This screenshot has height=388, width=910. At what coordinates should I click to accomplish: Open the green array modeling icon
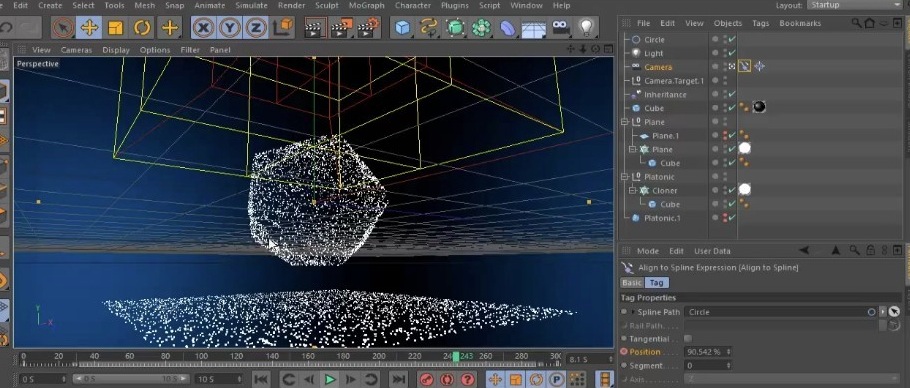coord(481,27)
